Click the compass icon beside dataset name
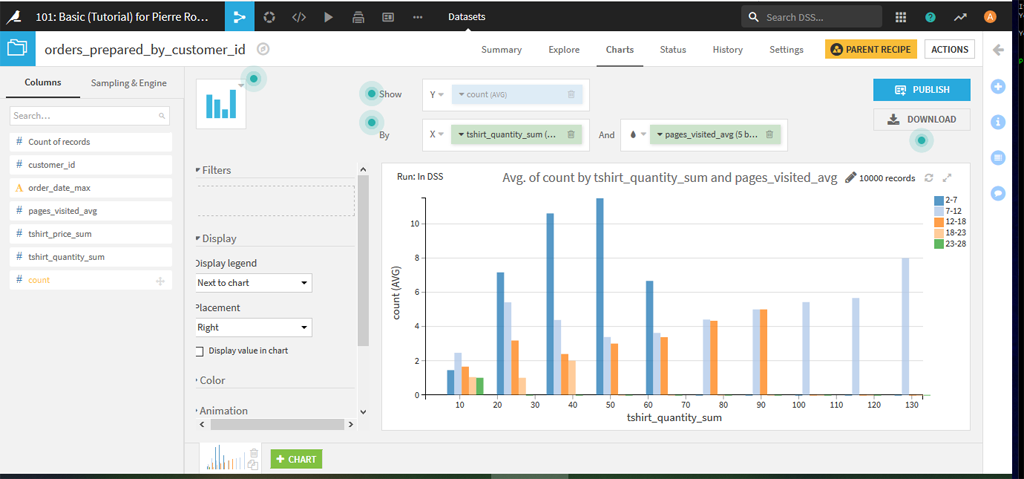The height and width of the screenshot is (479, 1024). click(x=263, y=49)
